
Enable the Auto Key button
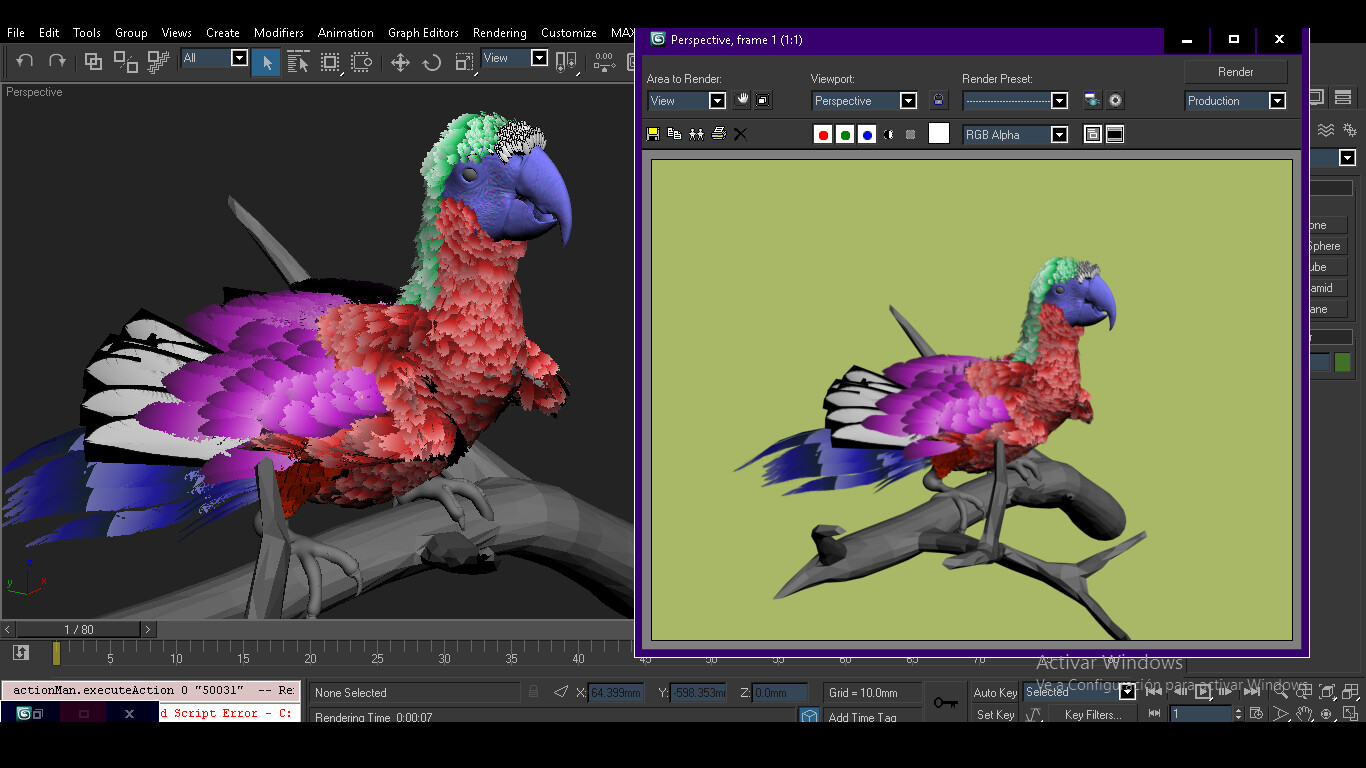tap(995, 693)
